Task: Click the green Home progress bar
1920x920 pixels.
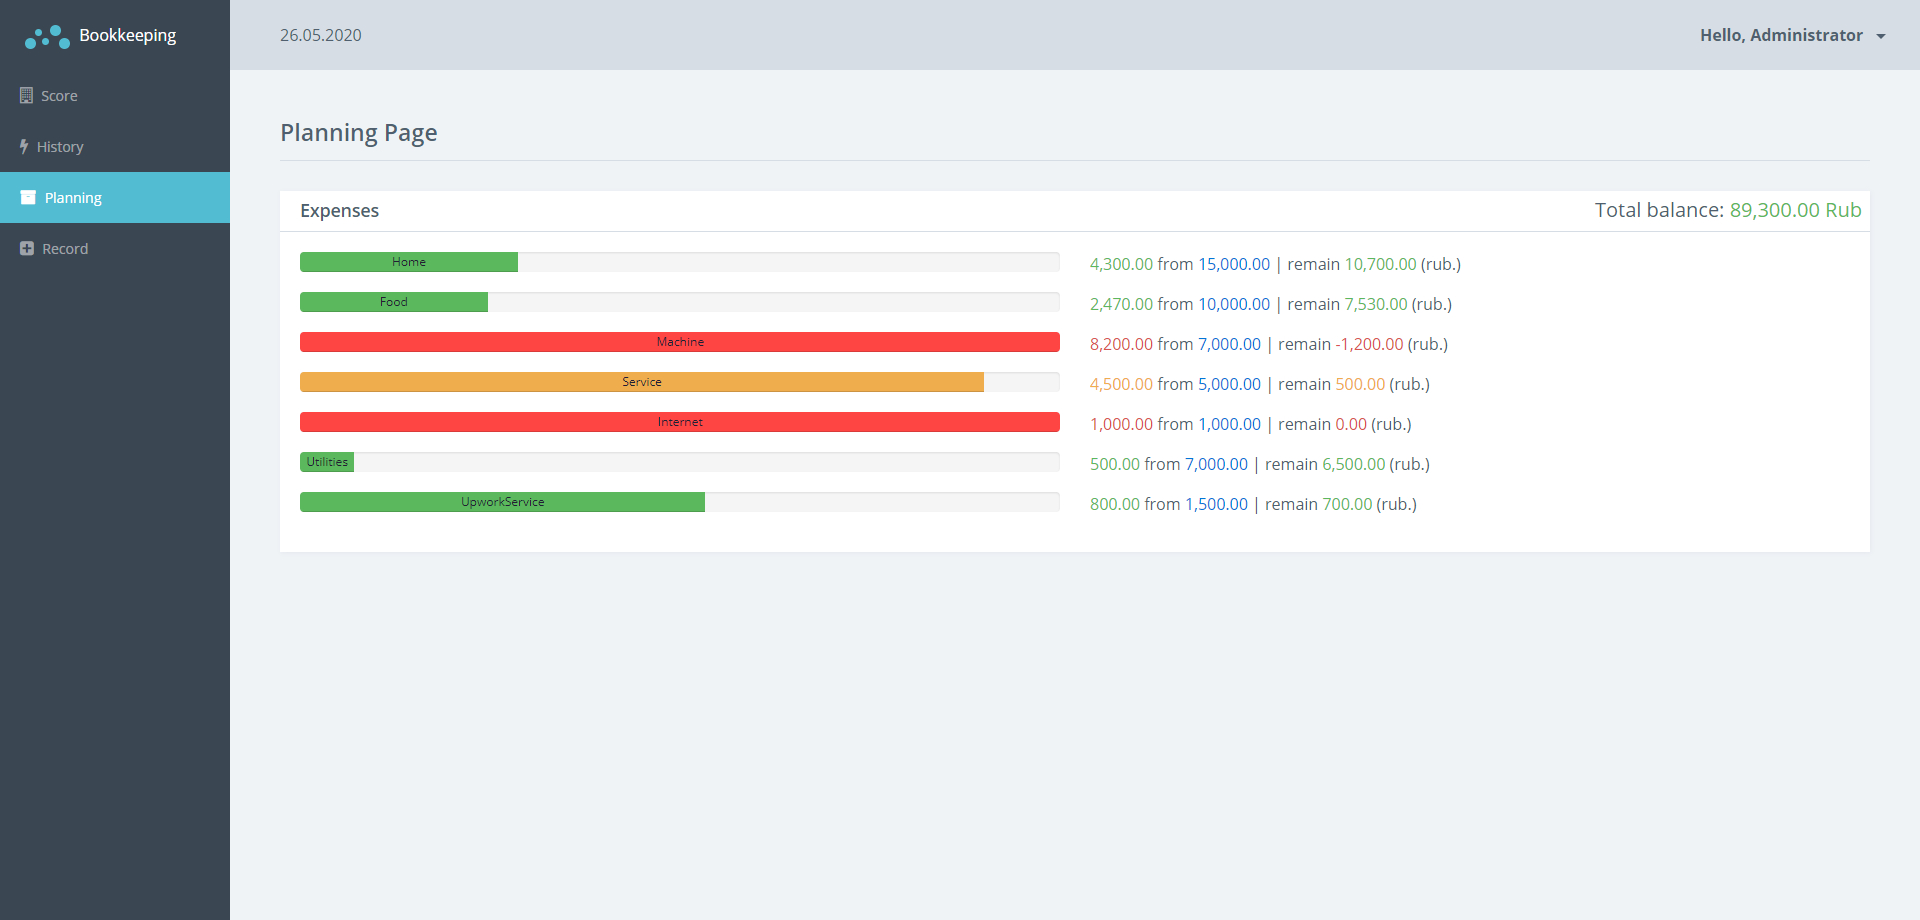Action: [409, 262]
